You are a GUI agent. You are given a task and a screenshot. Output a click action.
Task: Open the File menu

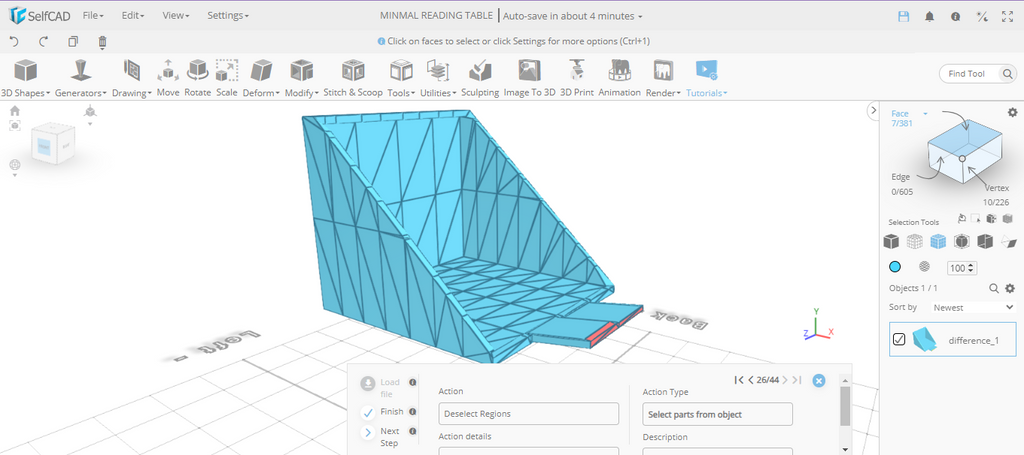[93, 16]
